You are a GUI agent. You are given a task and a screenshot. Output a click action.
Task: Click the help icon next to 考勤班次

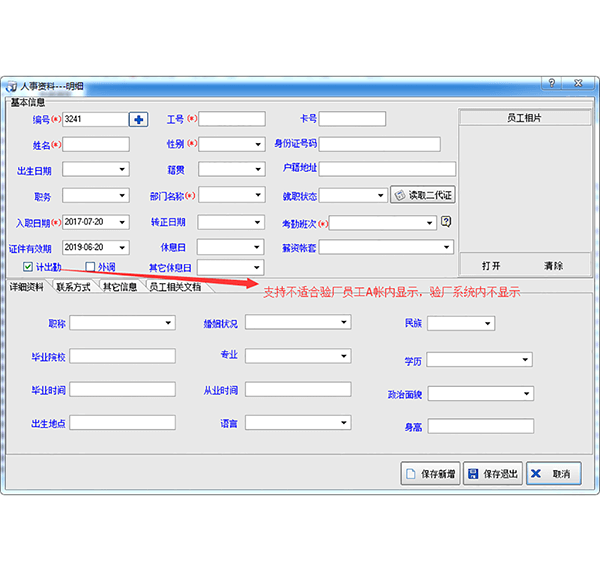point(447,222)
